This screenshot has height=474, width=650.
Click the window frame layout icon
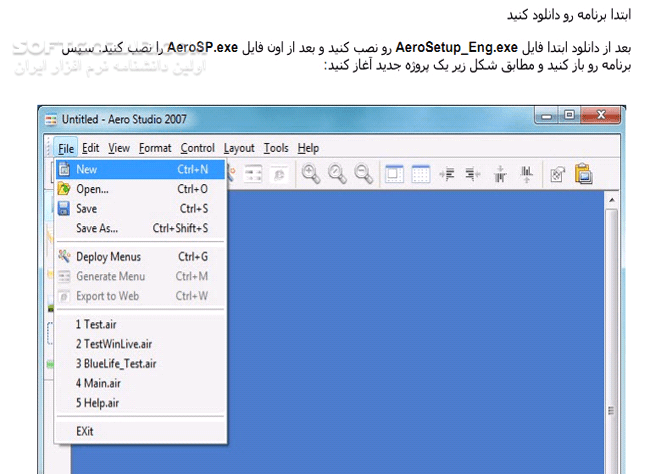click(394, 174)
